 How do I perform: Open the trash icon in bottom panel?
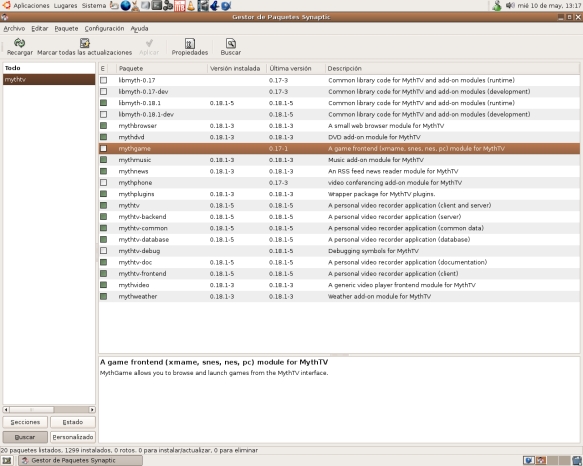point(577,460)
